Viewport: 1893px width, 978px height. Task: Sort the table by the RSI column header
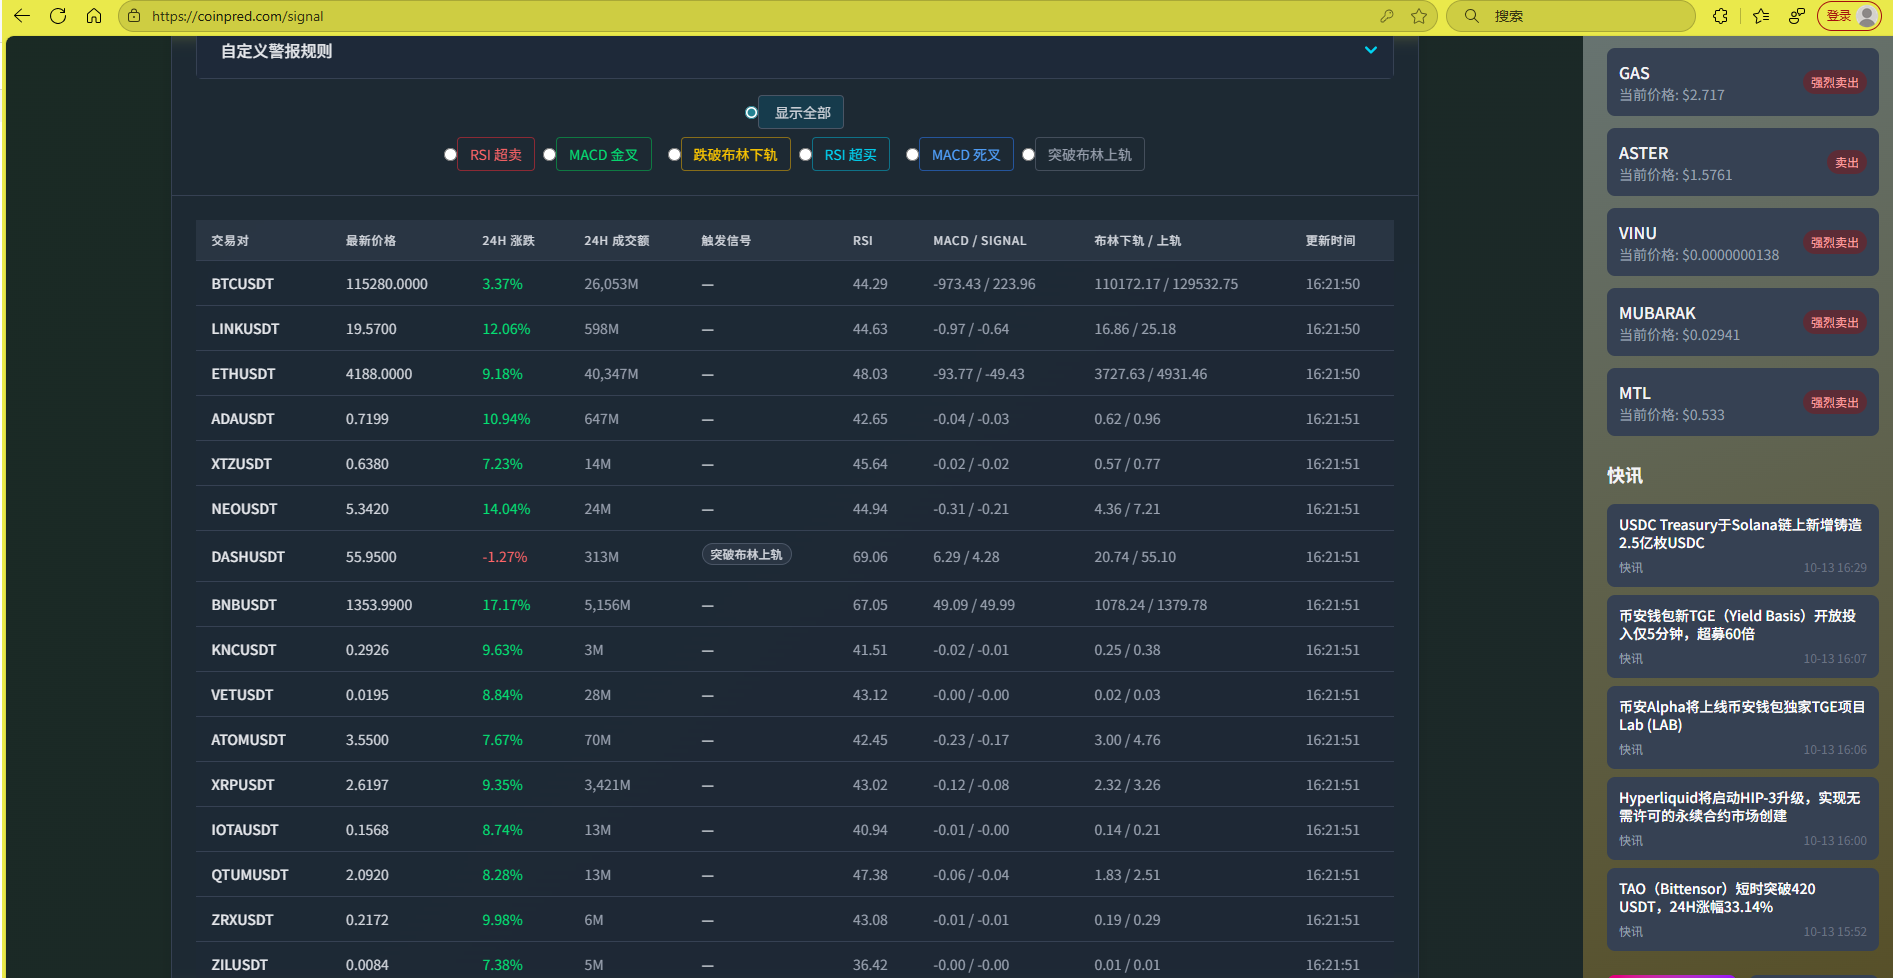pyautogui.click(x=862, y=241)
